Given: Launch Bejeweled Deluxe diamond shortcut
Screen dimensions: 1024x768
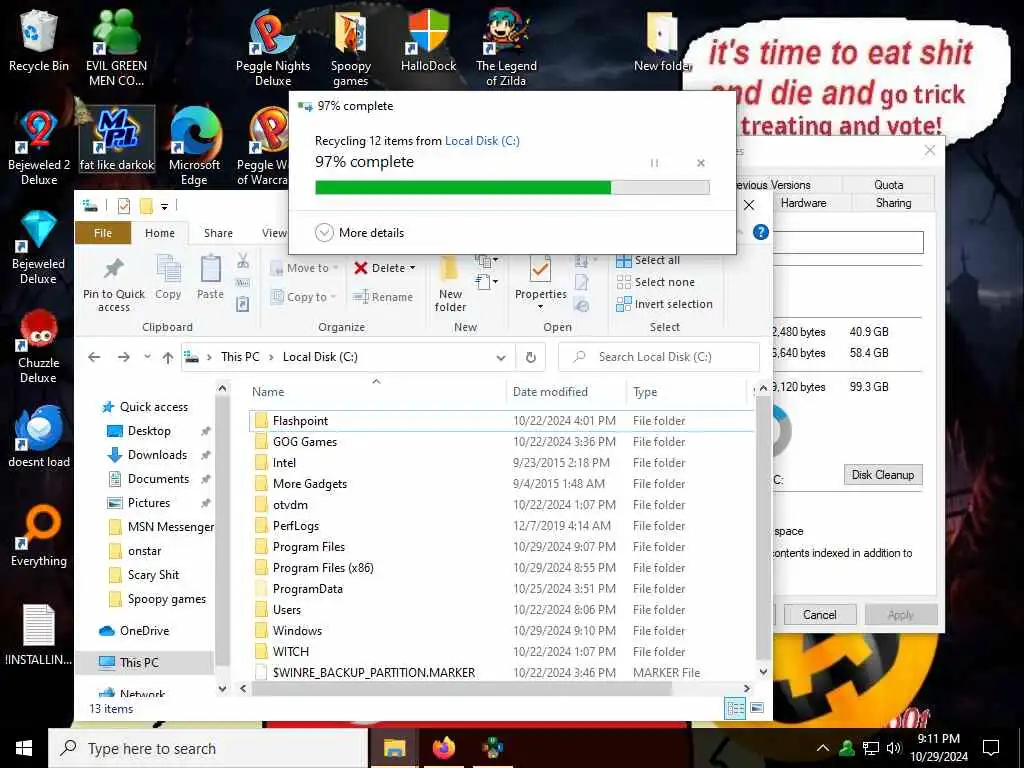Looking at the screenshot, I should click(x=39, y=247).
